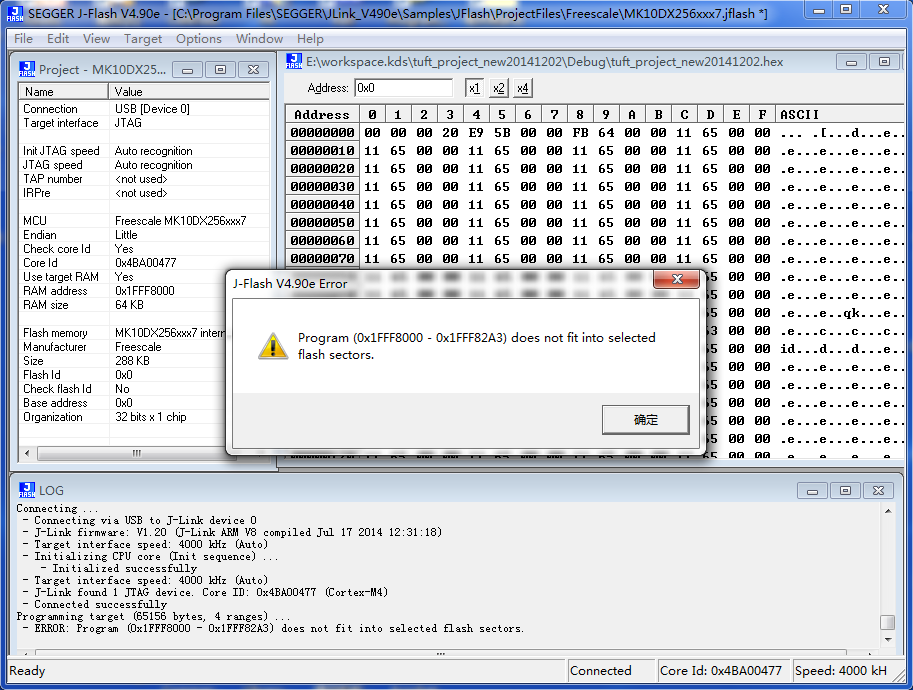Select x1 byte view mode
Screen dimensions: 913x690
tap(474, 88)
